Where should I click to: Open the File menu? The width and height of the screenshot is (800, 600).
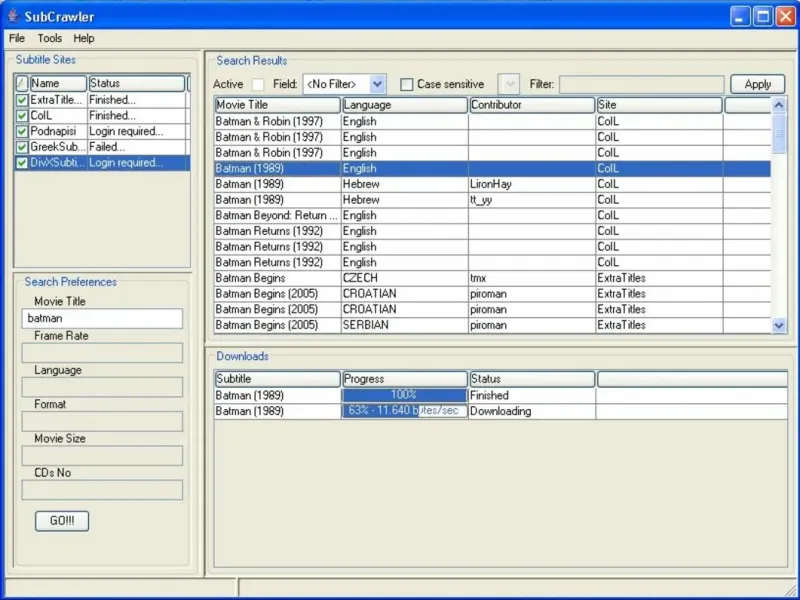tap(17, 38)
